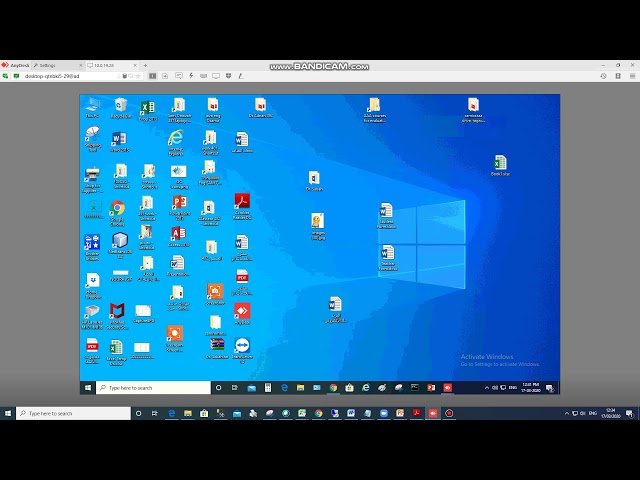Open Task View on remote taskbar
This screenshot has height=480, width=640.
click(235, 388)
